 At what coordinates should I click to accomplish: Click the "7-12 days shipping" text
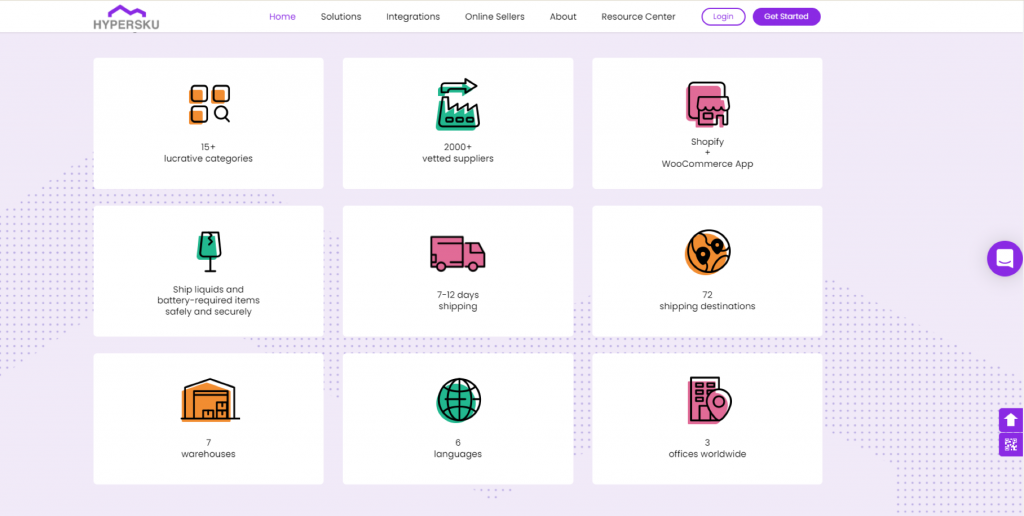[458, 300]
